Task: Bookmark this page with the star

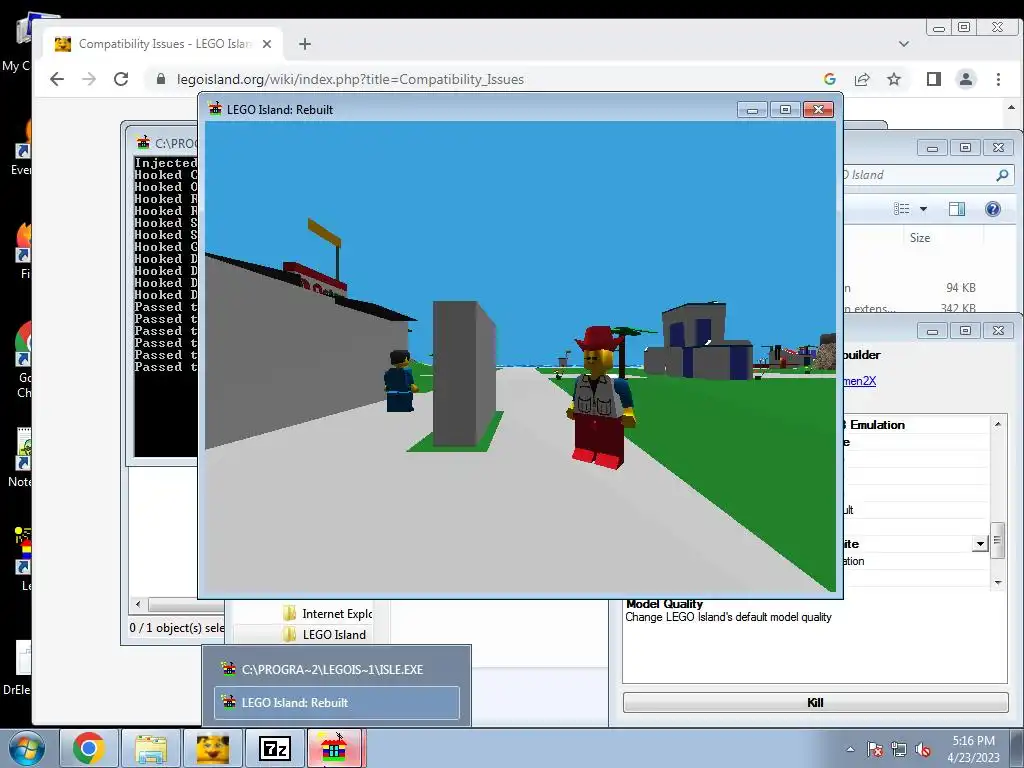Action: point(894,80)
